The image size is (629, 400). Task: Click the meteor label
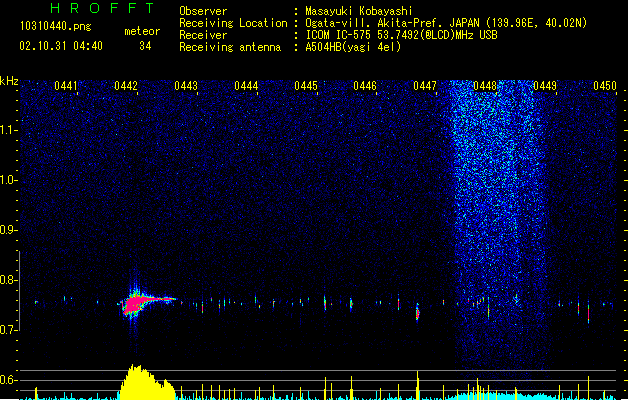click(x=142, y=31)
